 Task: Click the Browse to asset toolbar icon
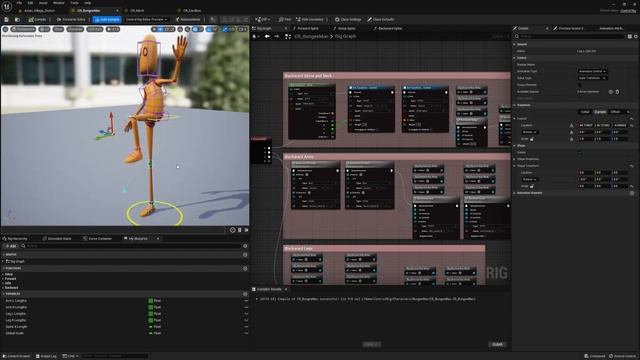coord(17,20)
